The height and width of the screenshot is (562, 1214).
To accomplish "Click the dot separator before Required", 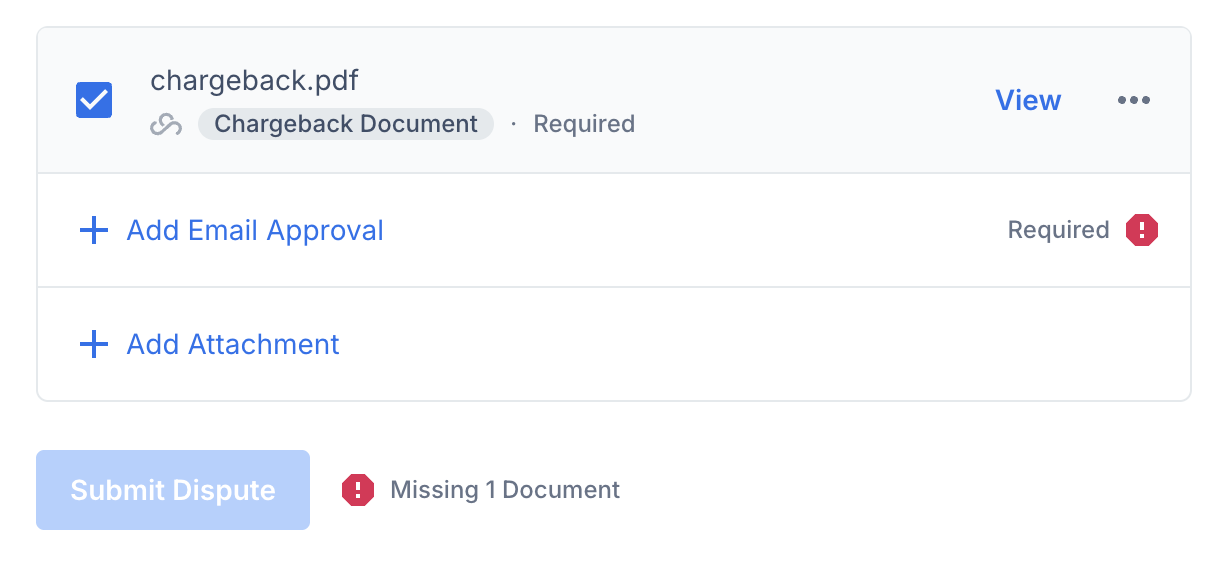I will point(514,124).
